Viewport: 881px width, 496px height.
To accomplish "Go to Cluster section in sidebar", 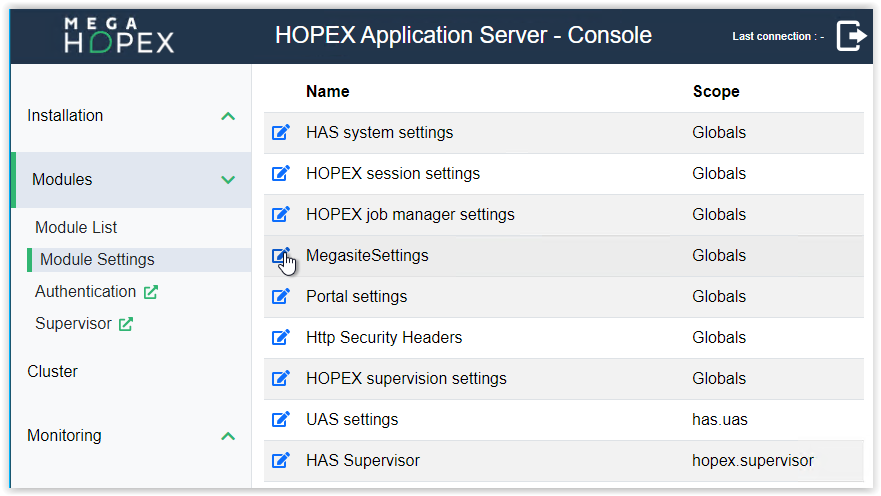I will (x=52, y=371).
